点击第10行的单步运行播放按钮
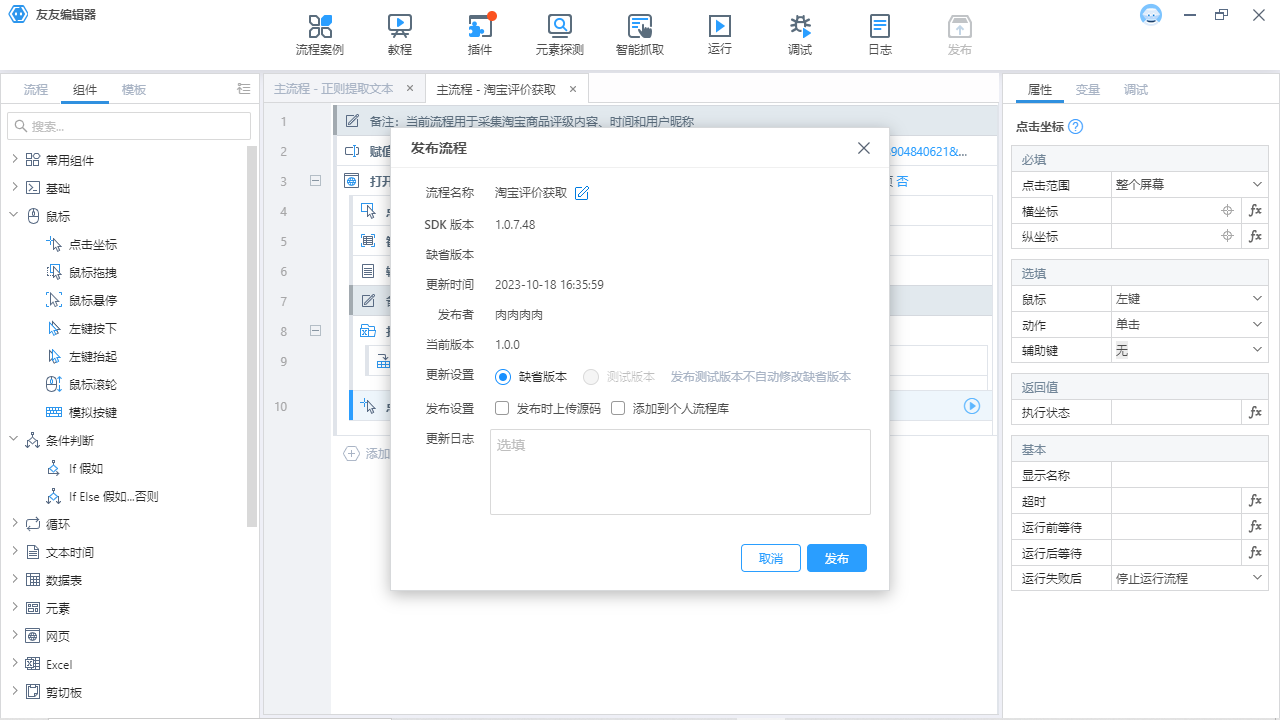1280x720 pixels. tap(971, 406)
